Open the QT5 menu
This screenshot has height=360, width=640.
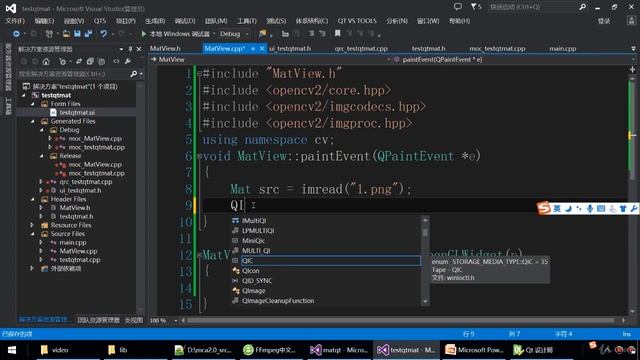[100, 21]
